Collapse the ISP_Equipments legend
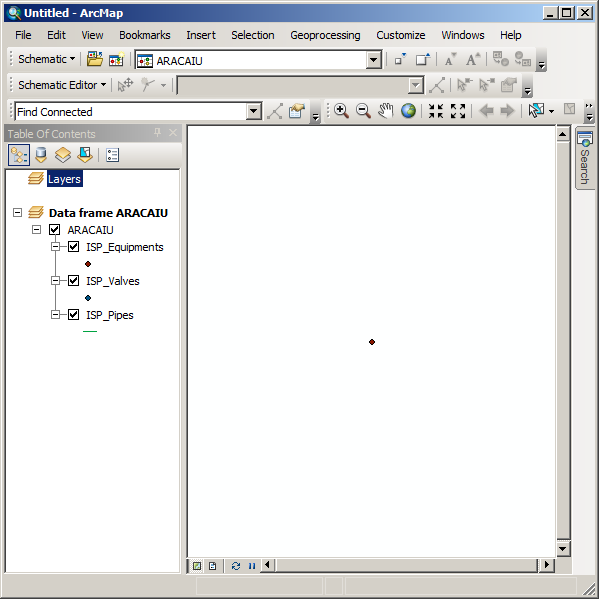The height and width of the screenshot is (599, 599). point(55,246)
